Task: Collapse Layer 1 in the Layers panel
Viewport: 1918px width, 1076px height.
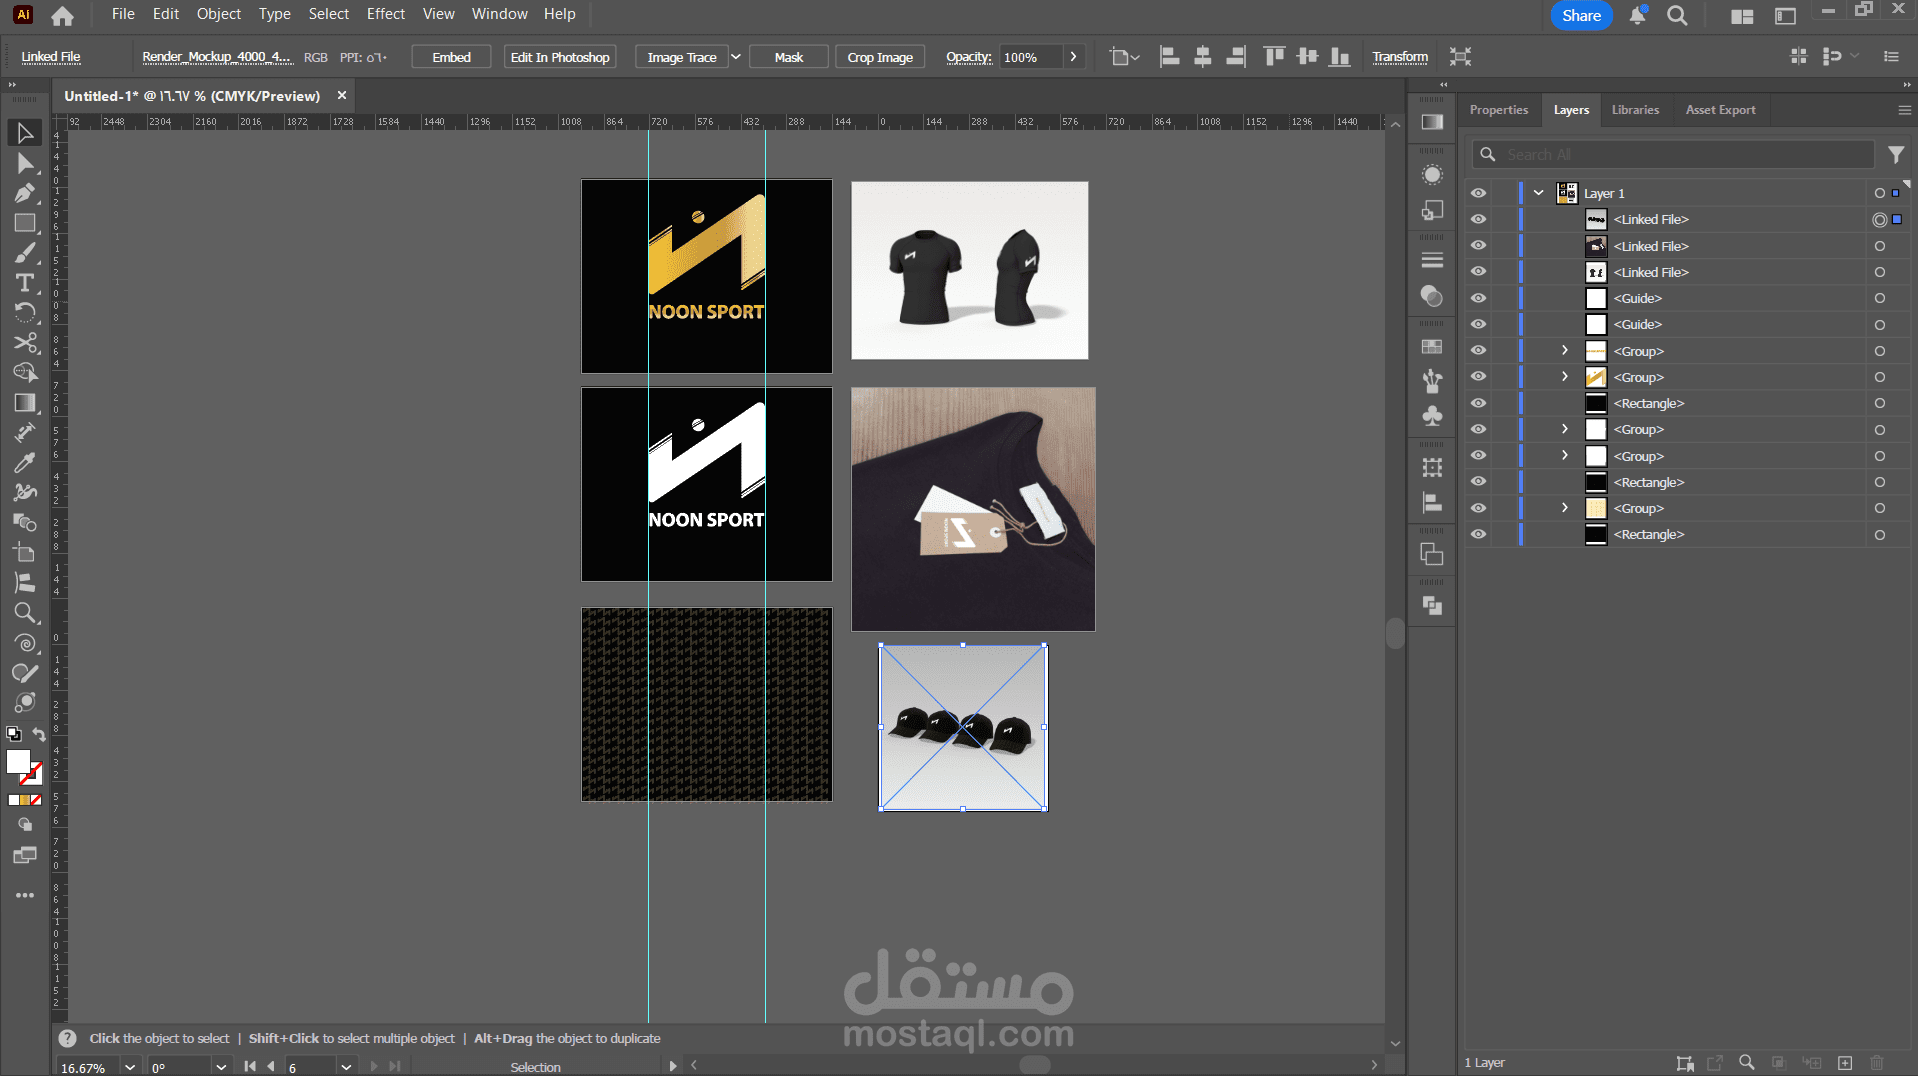Action: click(x=1539, y=193)
